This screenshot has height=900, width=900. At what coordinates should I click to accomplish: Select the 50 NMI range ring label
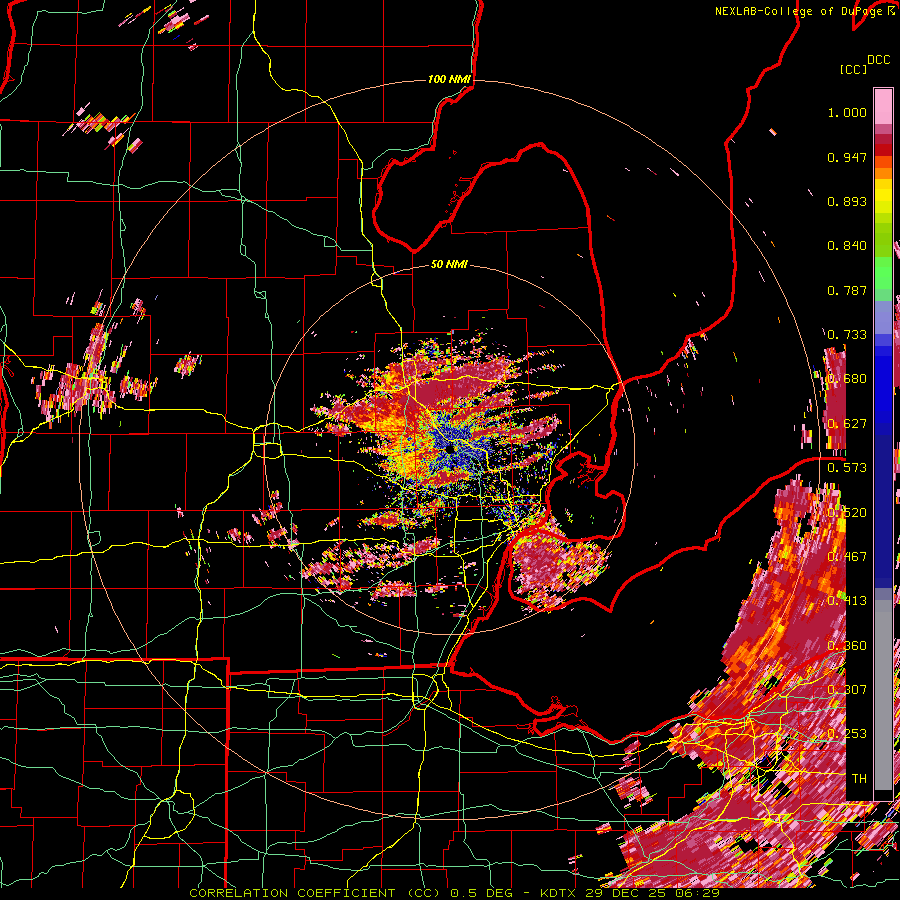pos(449,264)
